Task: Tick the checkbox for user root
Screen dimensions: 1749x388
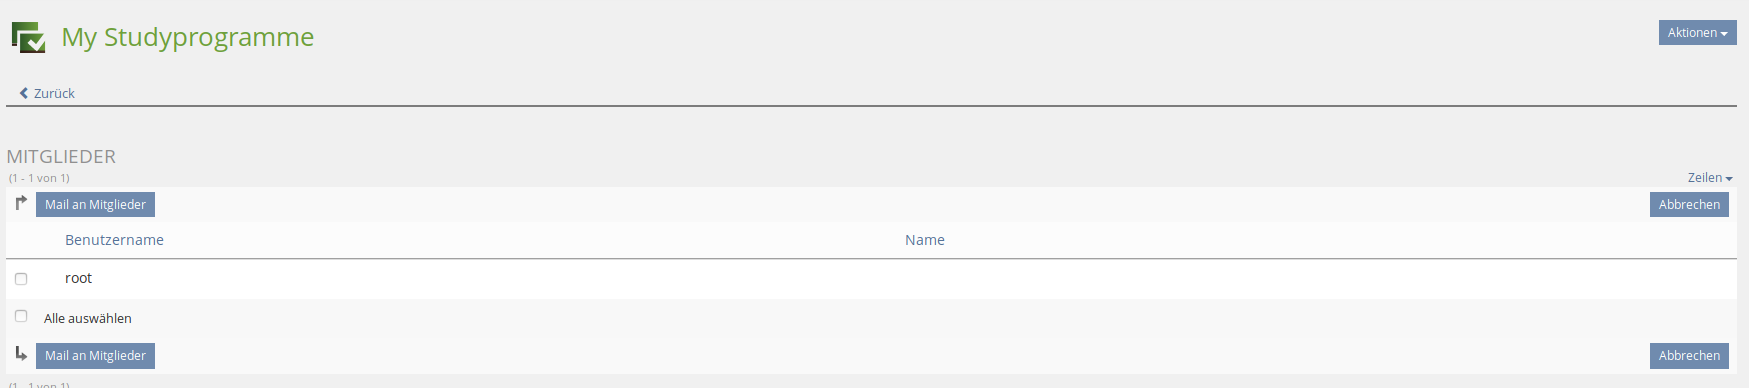Action: click(x=21, y=279)
